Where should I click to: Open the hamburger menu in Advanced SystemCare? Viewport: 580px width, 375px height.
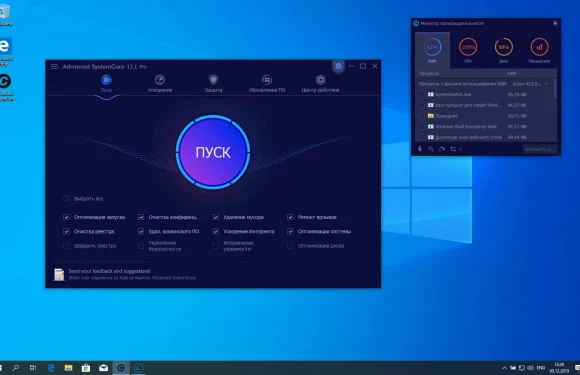pyautogui.click(x=54, y=67)
